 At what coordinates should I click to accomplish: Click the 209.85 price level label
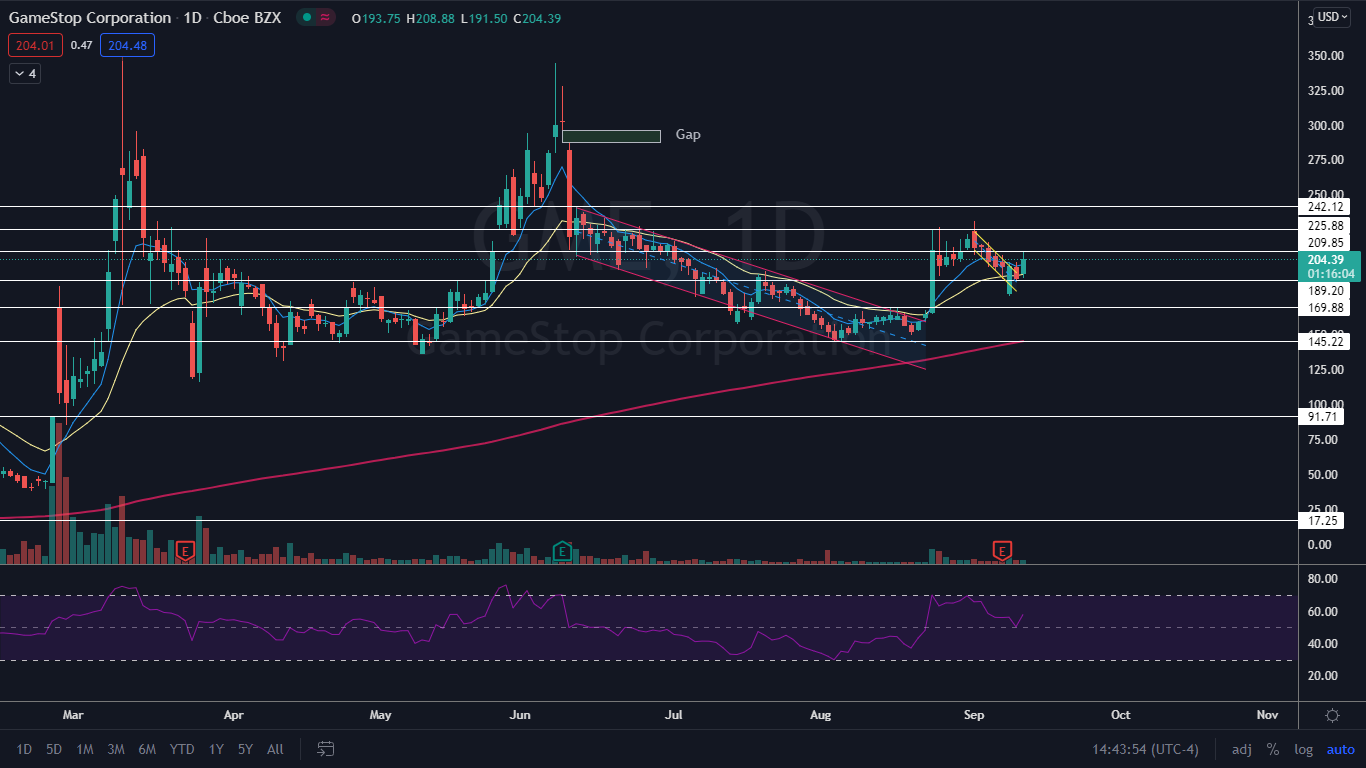[x=1324, y=243]
